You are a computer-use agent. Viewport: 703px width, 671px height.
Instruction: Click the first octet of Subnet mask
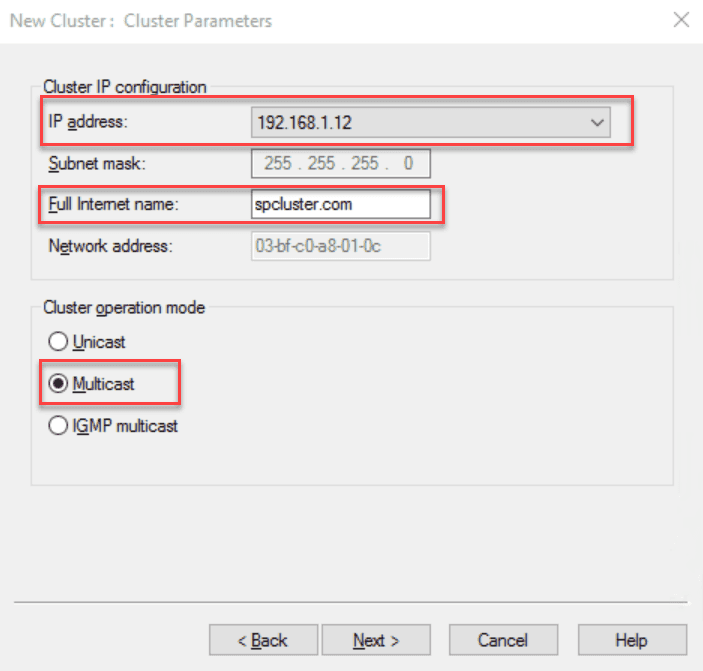click(278, 164)
